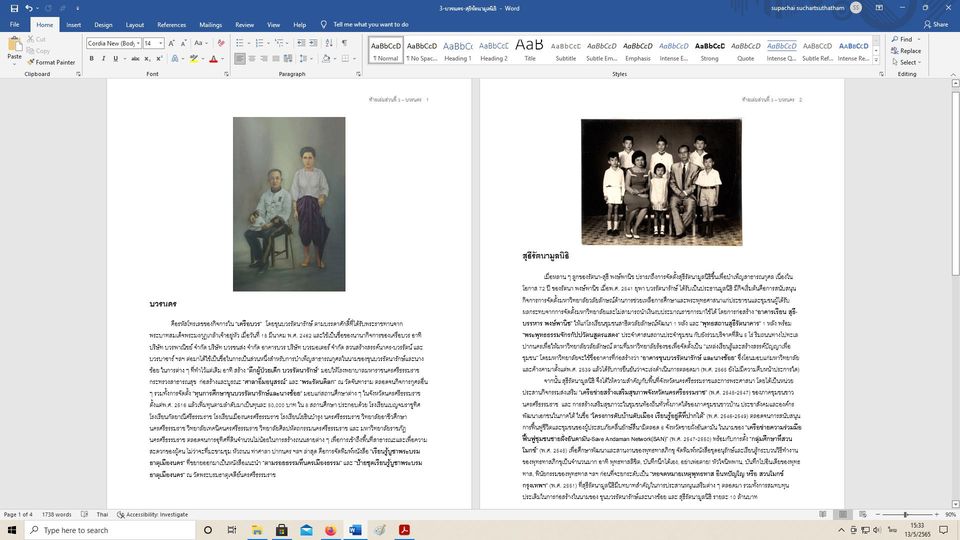The image size is (960, 540).
Task: Switch to the Mailings tab
Action: point(211,25)
